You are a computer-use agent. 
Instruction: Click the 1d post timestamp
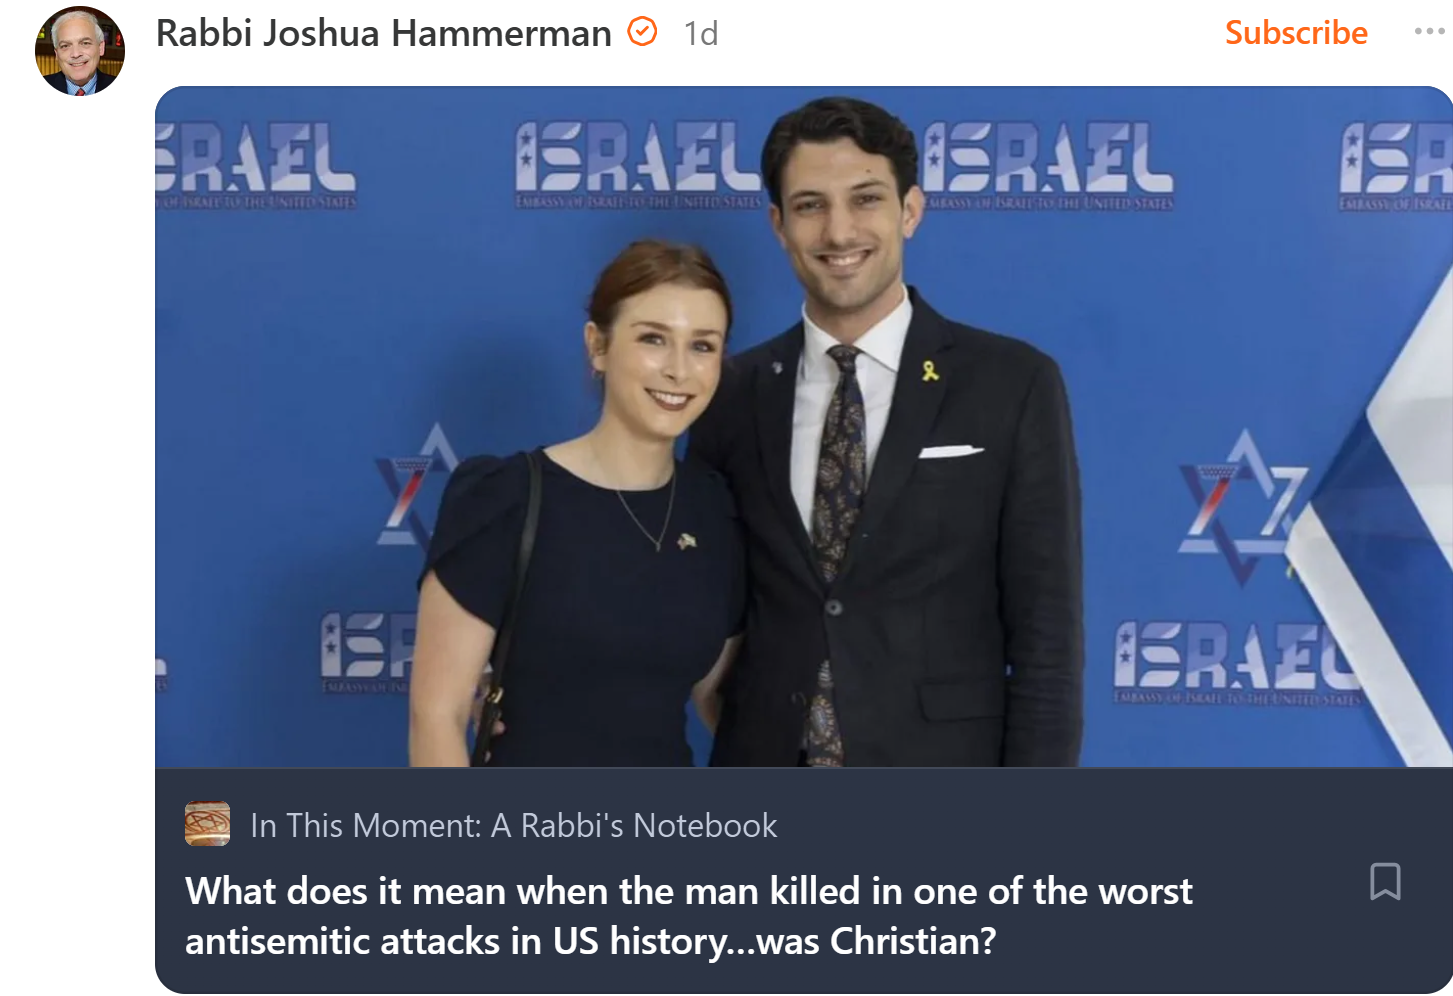[x=701, y=34]
